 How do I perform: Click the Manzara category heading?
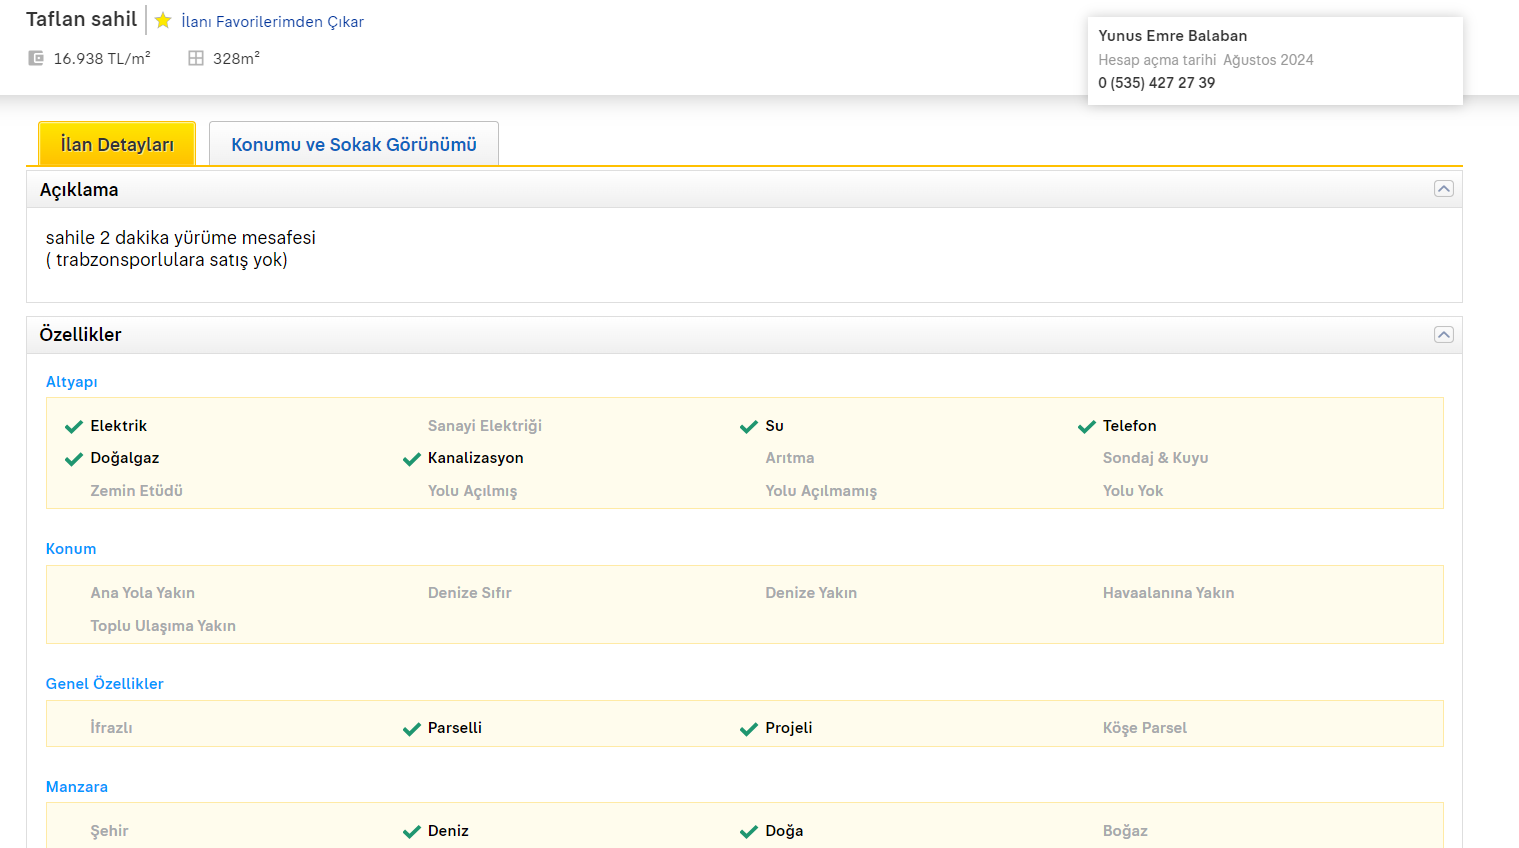click(76, 787)
